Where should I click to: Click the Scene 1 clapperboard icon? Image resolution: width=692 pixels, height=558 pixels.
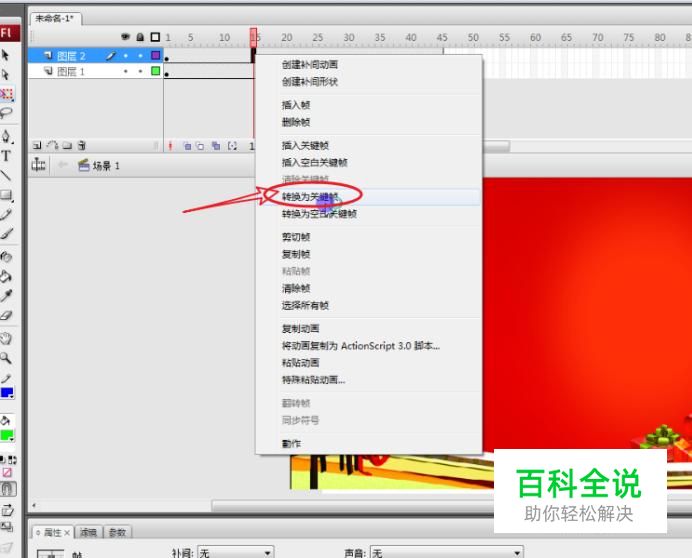pyautogui.click(x=83, y=165)
